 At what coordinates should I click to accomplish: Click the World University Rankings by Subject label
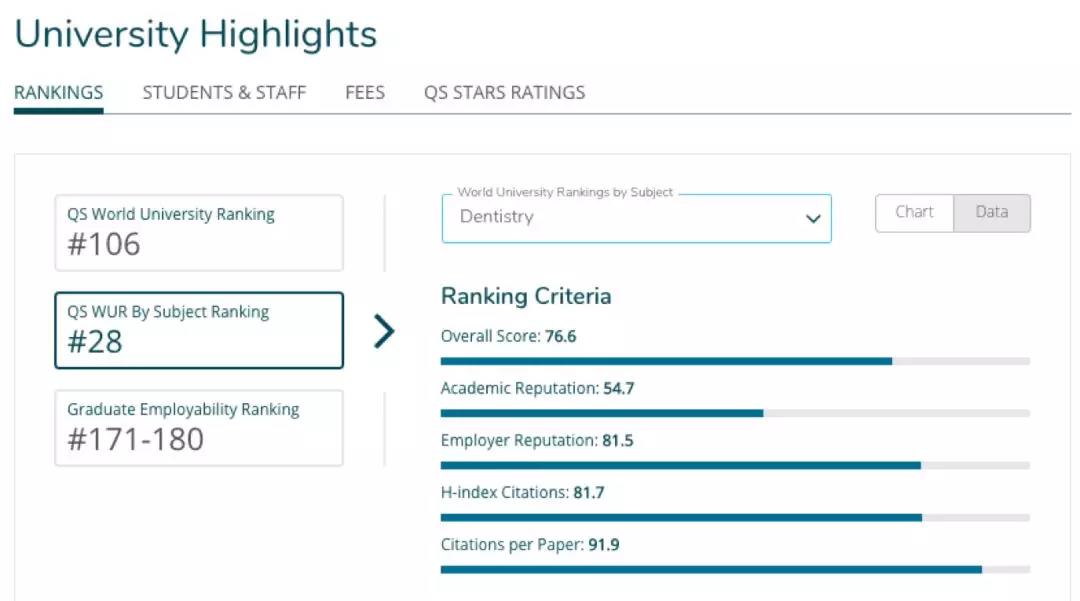(565, 192)
